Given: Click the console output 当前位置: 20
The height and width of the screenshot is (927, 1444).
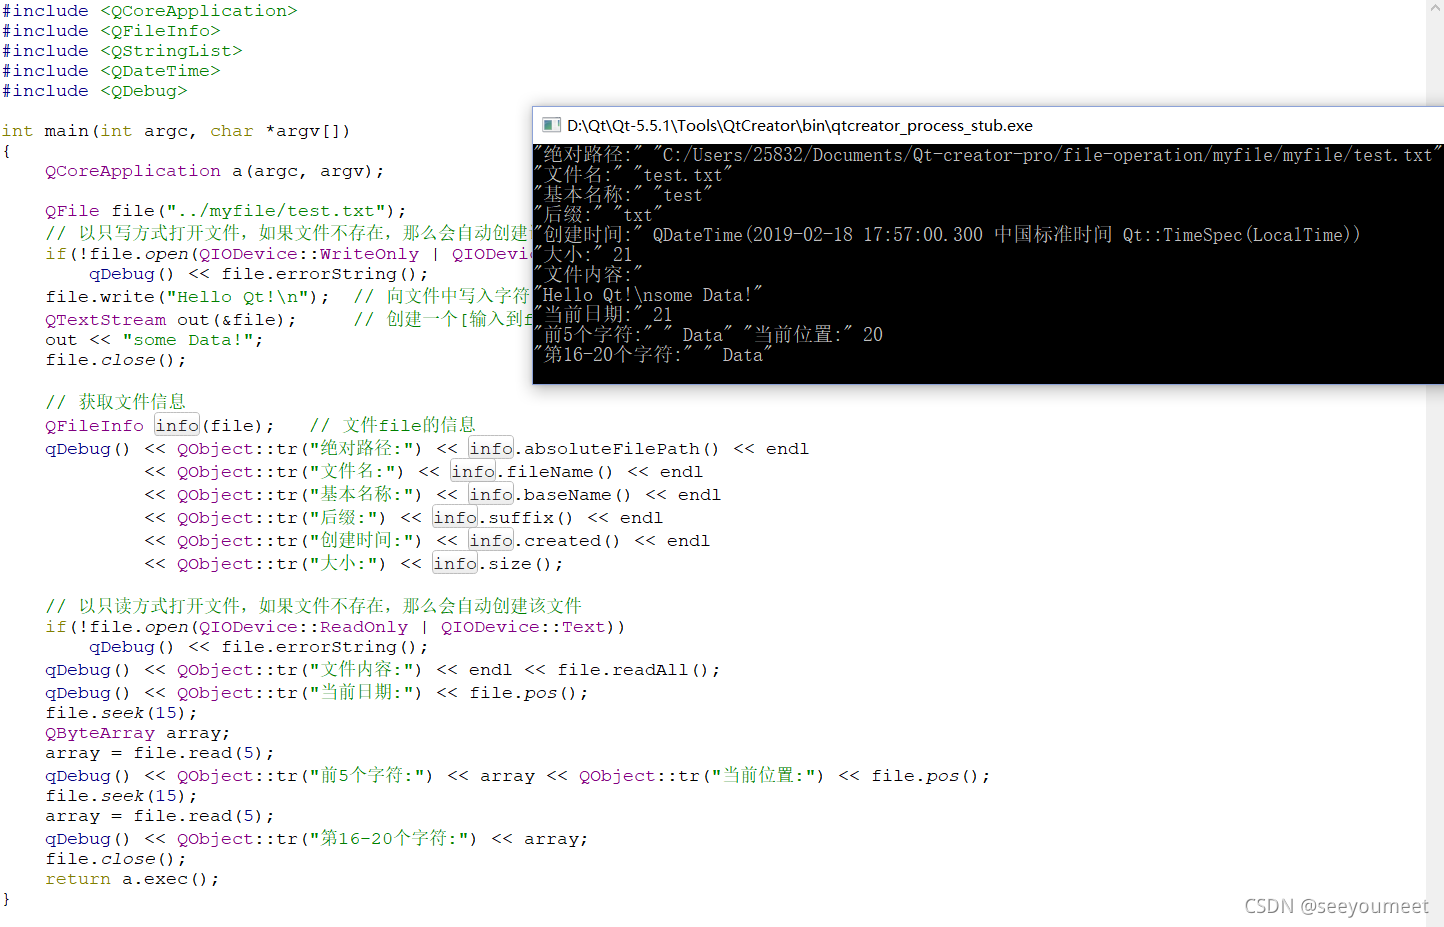Looking at the screenshot, I should (813, 335).
